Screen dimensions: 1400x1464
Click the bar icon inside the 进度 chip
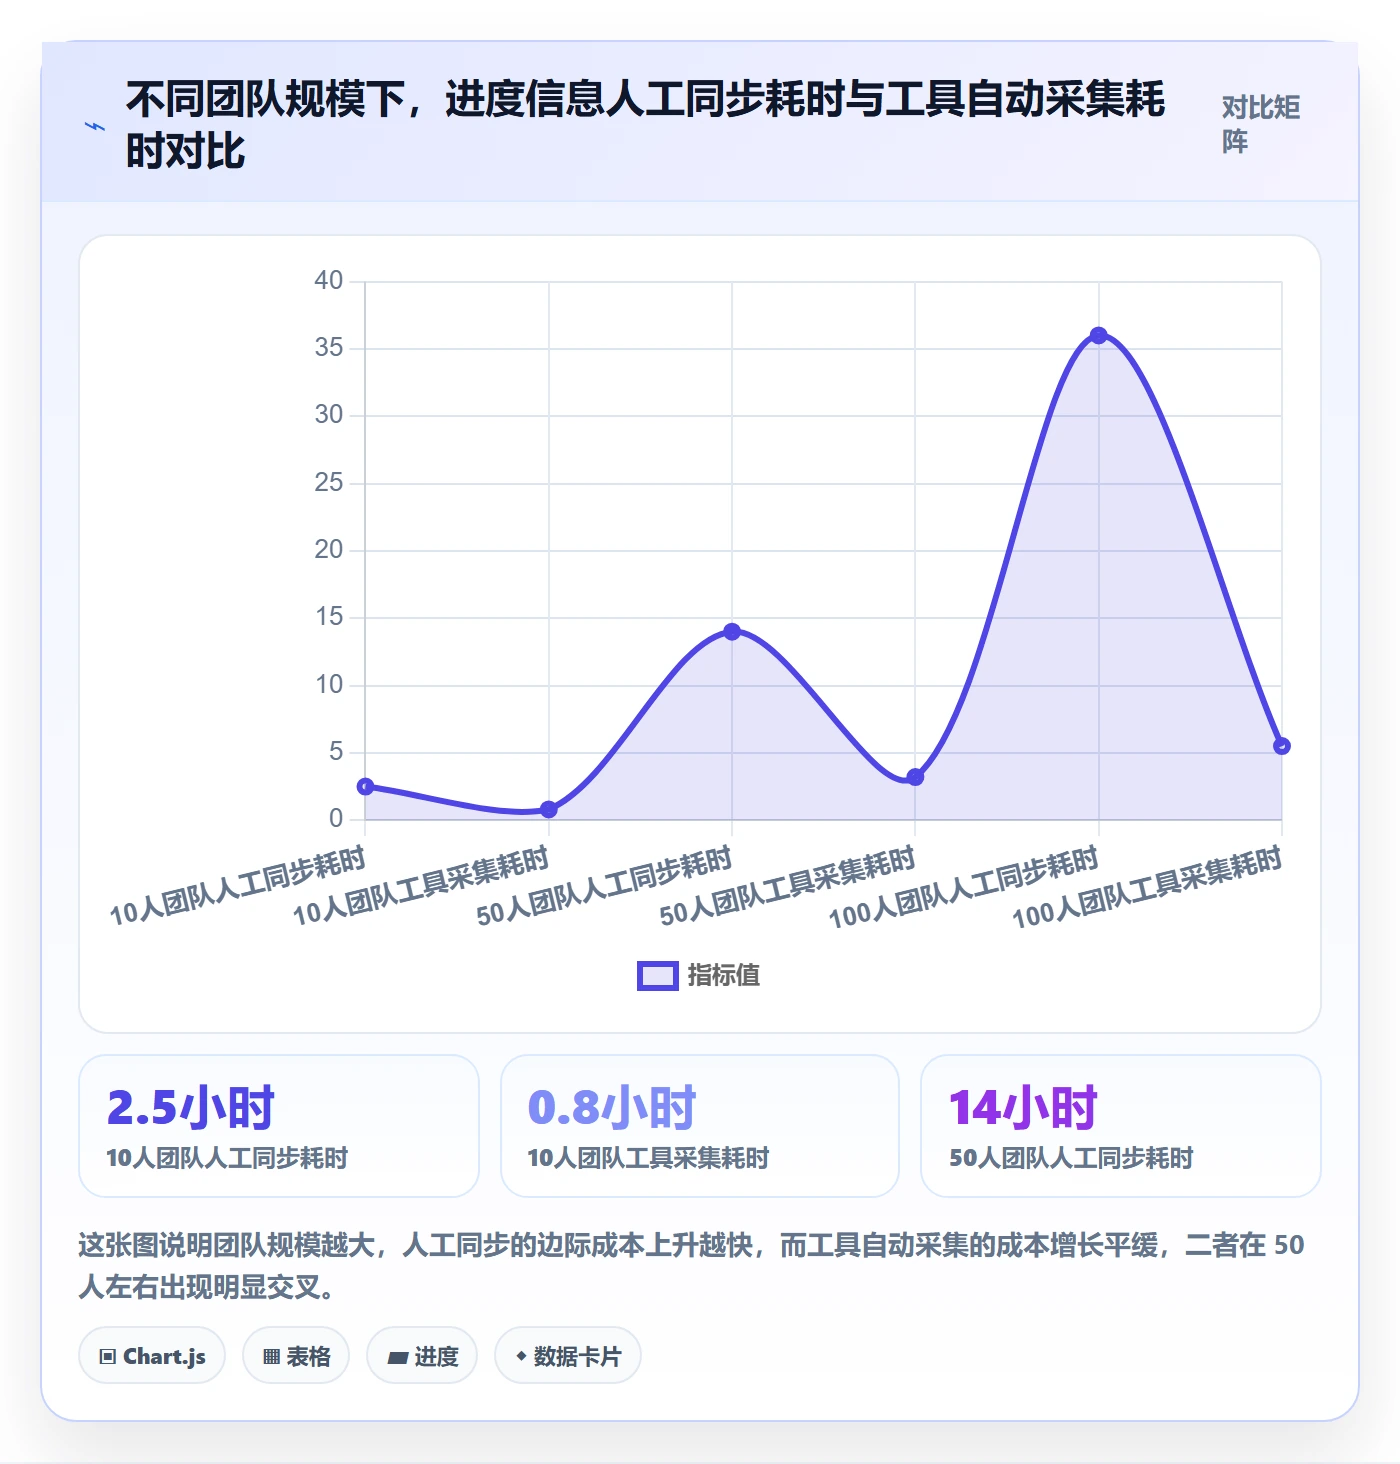[398, 1358]
